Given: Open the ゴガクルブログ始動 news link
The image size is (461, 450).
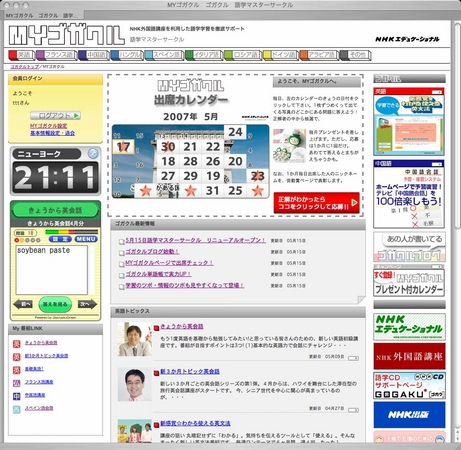Looking at the screenshot, I should click(152, 252).
